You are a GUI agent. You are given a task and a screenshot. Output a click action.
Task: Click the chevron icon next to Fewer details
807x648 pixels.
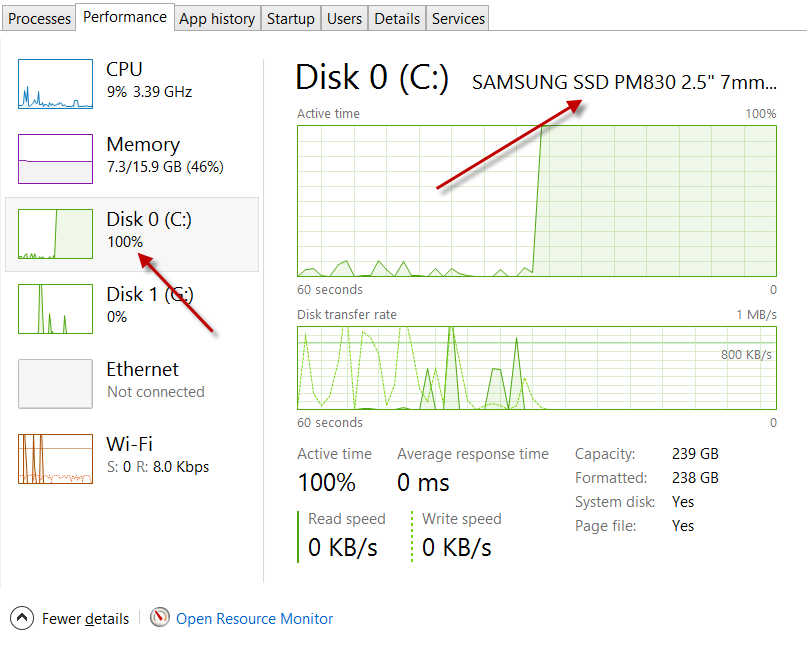20,618
